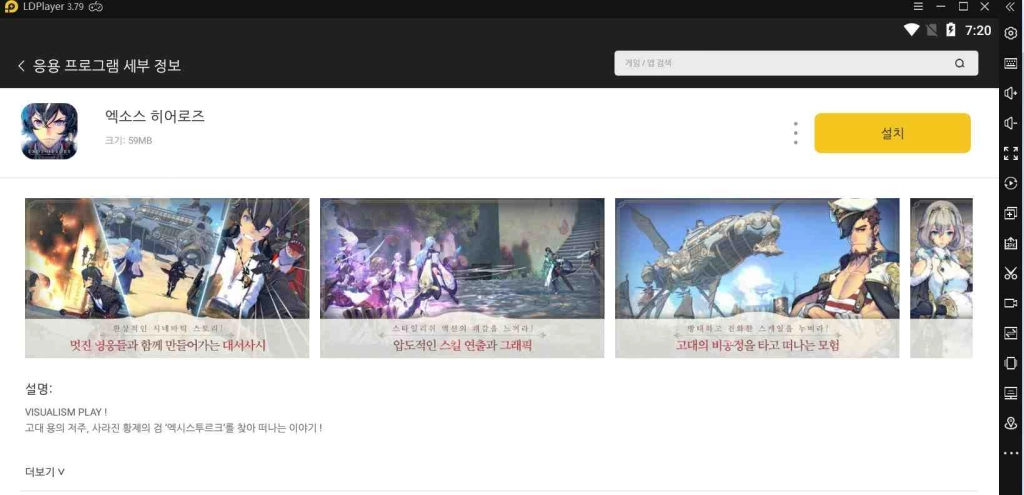
Task: Click the yellow 설치 install button
Action: click(x=892, y=133)
